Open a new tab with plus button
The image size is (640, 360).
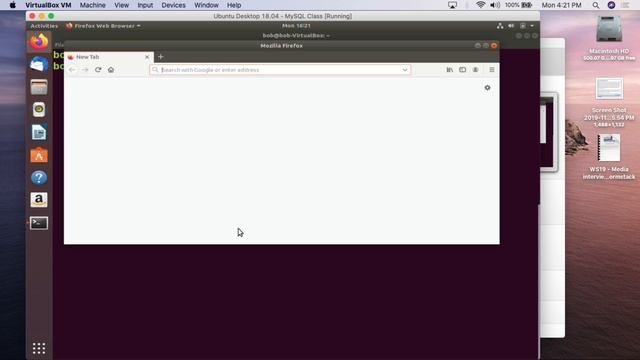[x=160, y=57]
